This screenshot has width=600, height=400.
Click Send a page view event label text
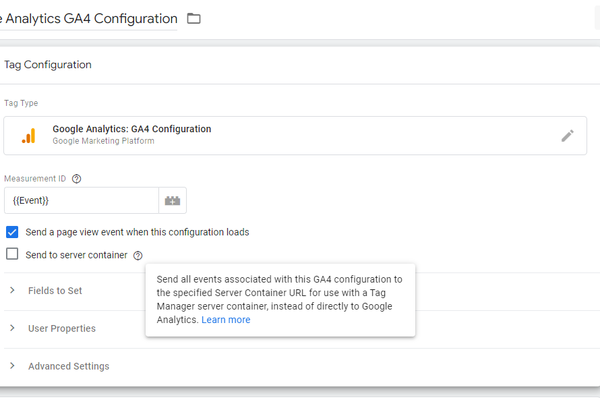[137, 232]
